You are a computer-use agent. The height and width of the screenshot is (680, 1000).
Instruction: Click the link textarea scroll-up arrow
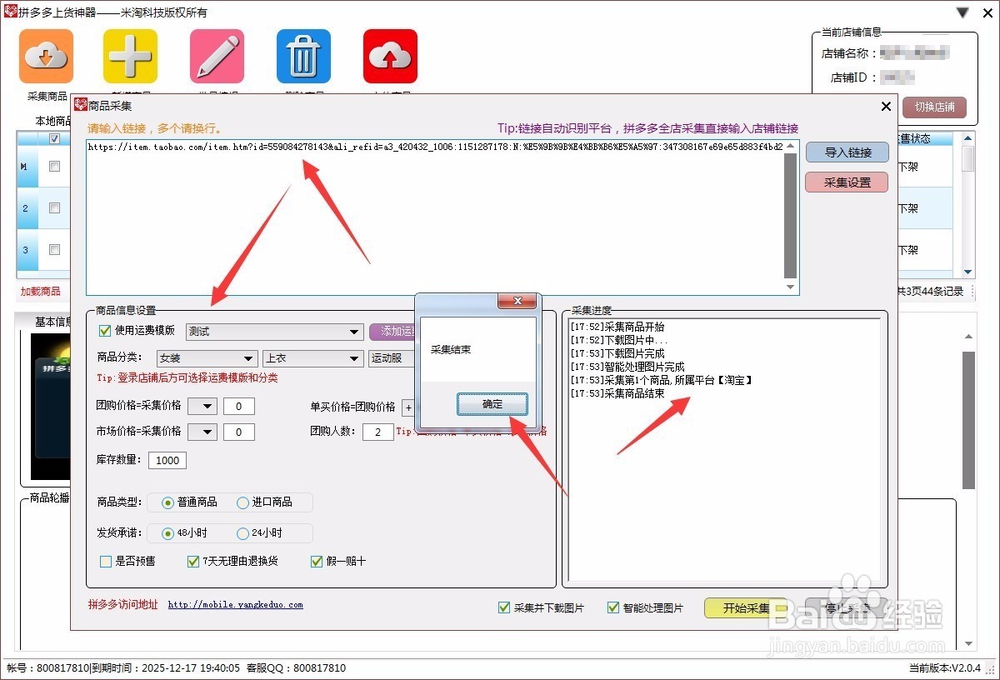[x=790, y=146]
